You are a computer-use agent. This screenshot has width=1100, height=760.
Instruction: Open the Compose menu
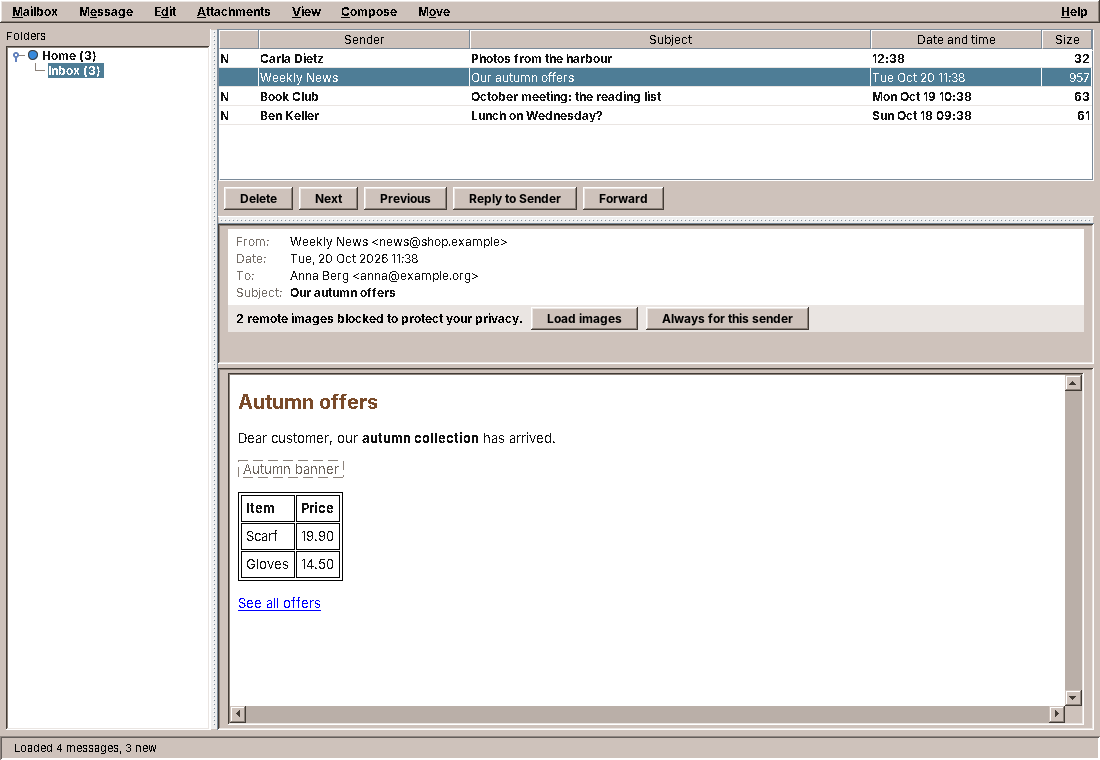[x=368, y=12]
